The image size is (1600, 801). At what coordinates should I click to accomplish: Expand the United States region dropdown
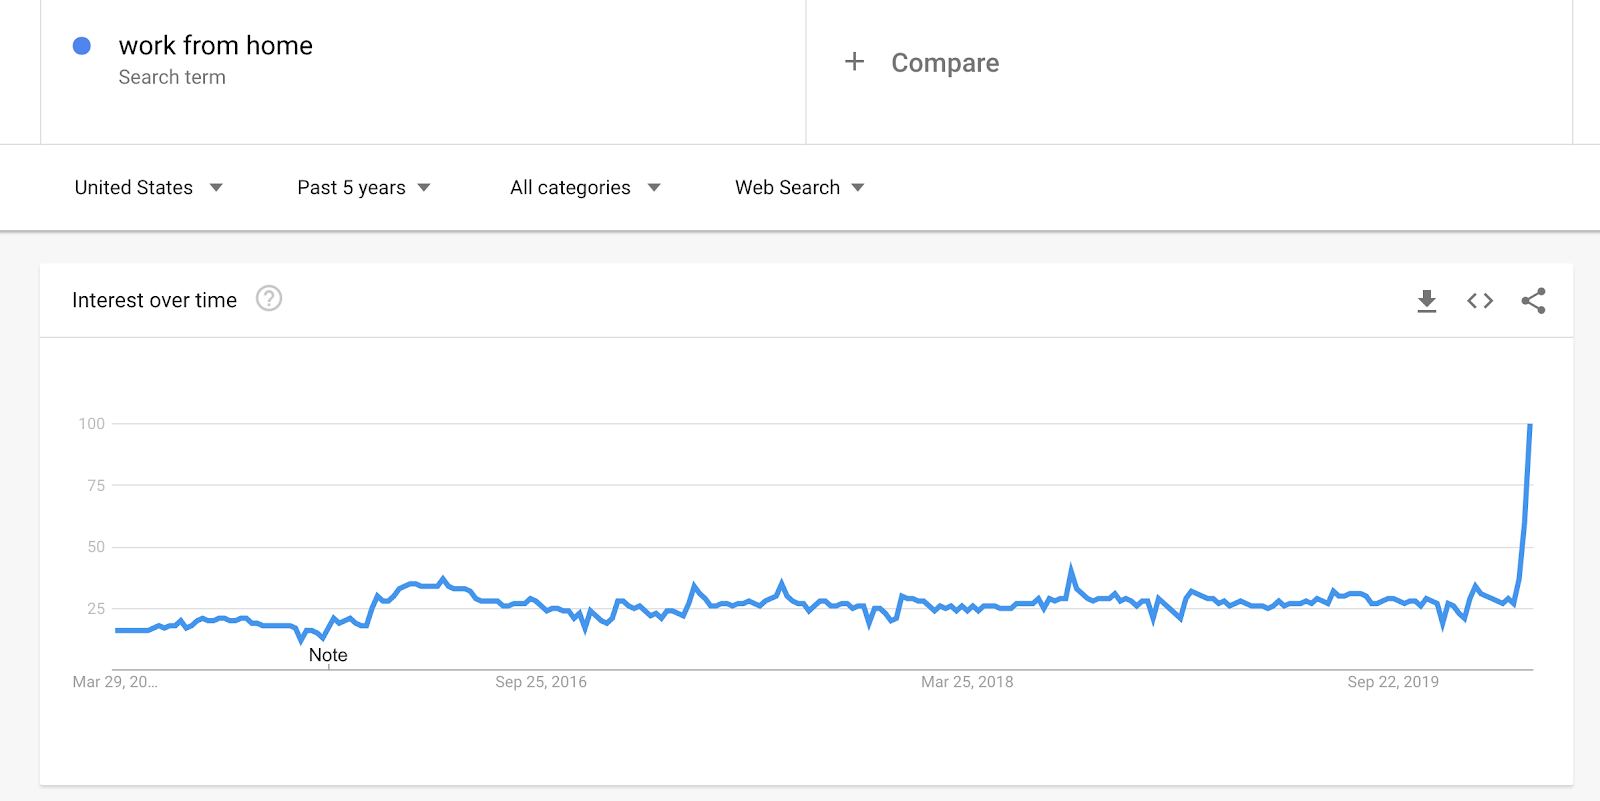[148, 188]
